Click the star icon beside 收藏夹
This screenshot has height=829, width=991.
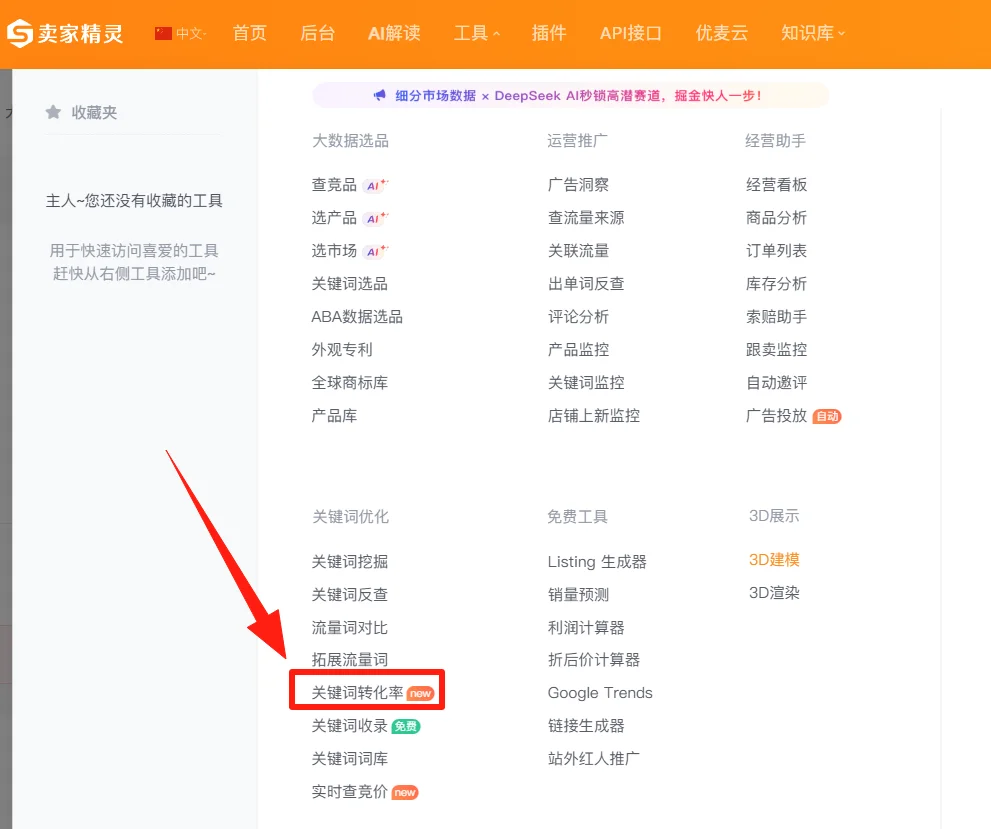coord(53,112)
